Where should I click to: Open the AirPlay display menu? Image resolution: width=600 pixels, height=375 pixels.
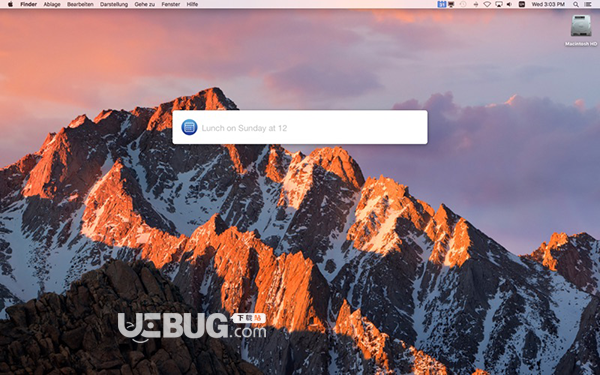[499, 4]
